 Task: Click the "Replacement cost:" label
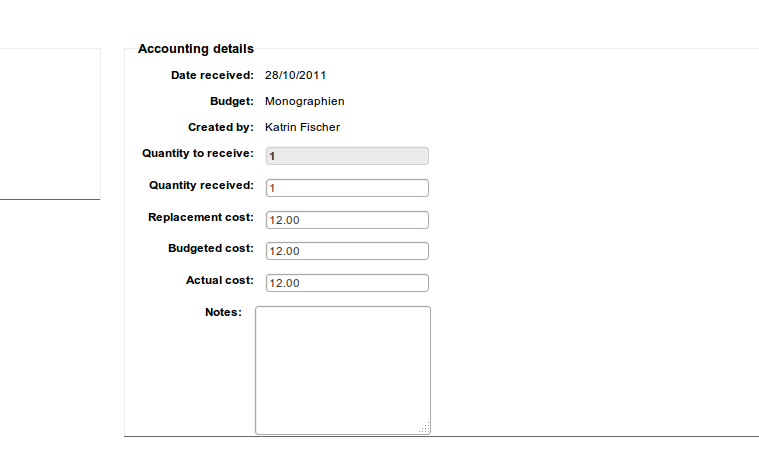(x=201, y=217)
